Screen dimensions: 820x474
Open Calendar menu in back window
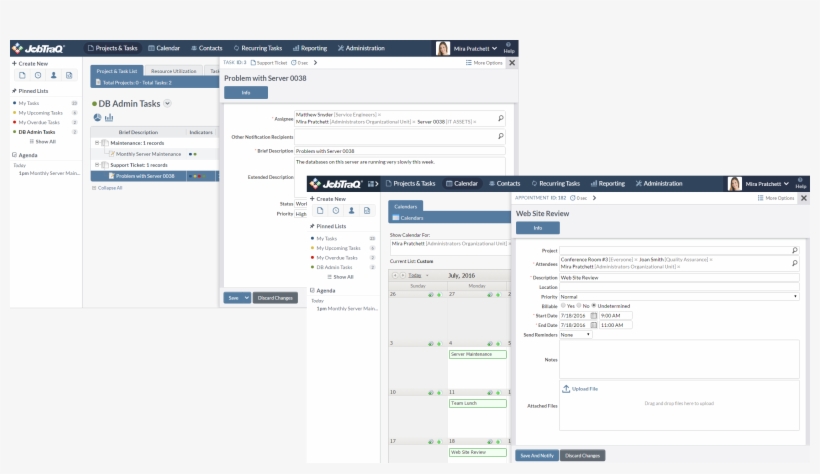coord(164,48)
